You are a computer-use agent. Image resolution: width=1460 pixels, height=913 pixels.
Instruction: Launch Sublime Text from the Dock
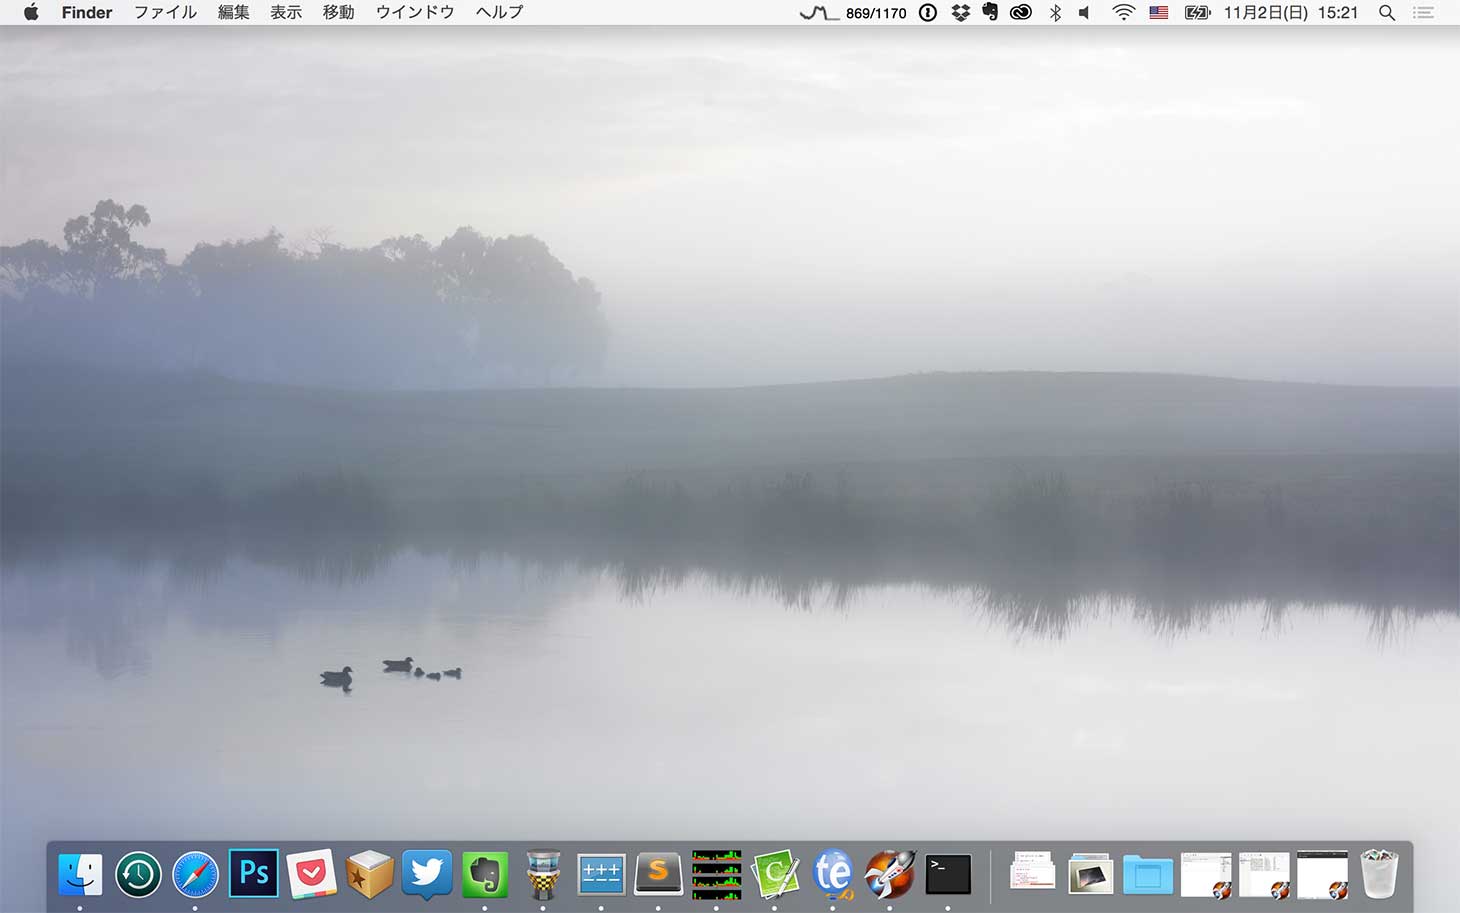coord(658,875)
